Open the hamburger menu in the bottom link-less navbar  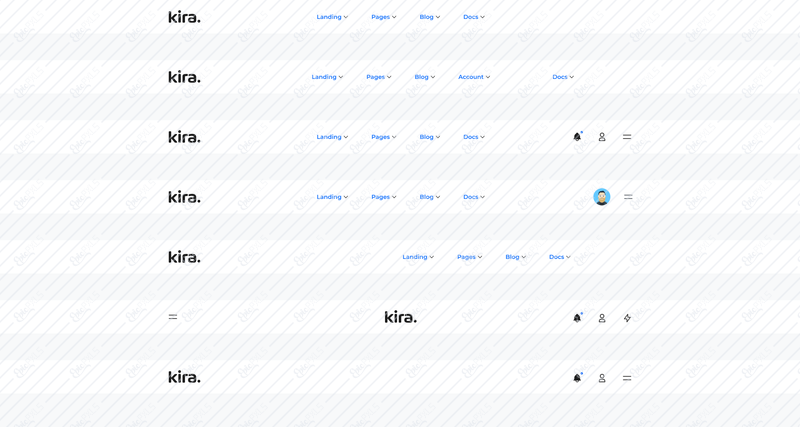click(627, 378)
